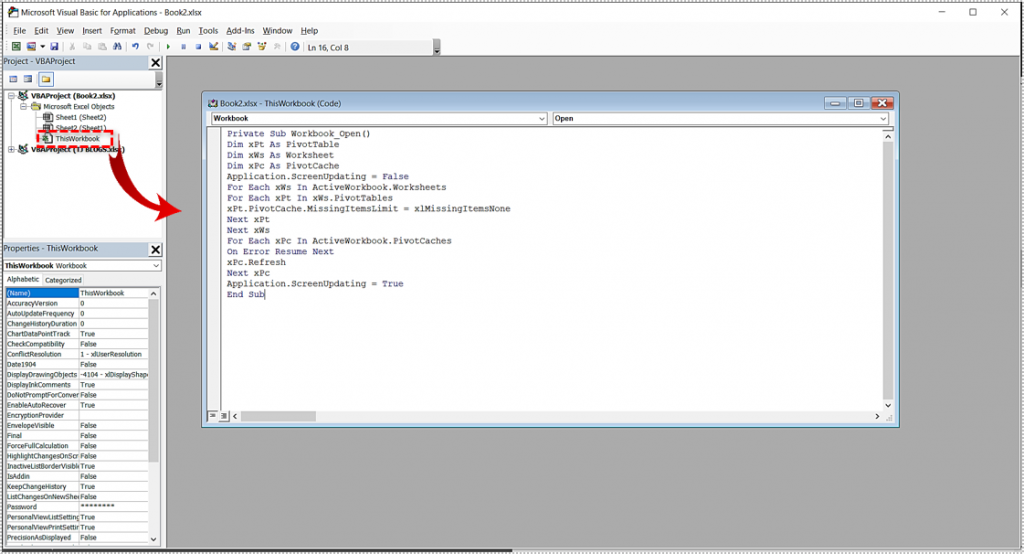Open the ThisWorkbook Workbook properties object dropdown
Screen dimensions: 1024x554
(x=155, y=266)
